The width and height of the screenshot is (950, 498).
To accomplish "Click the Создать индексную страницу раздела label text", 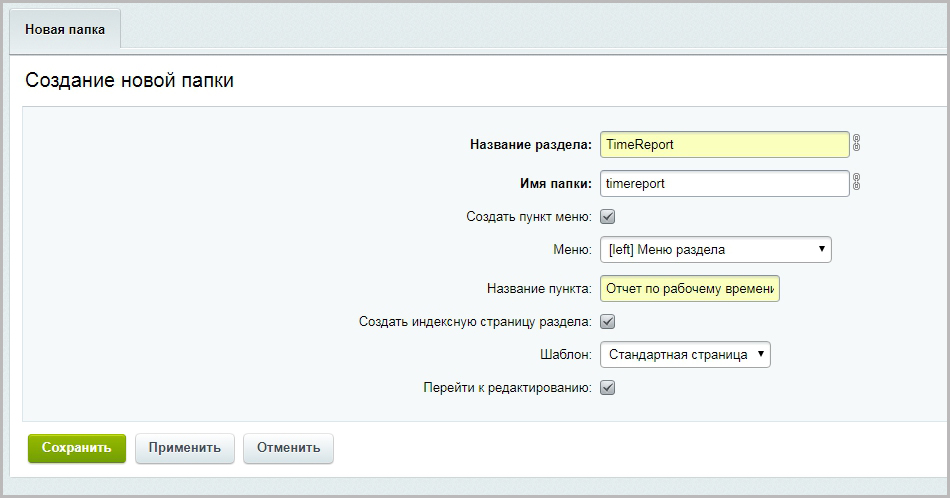I will coord(475,322).
